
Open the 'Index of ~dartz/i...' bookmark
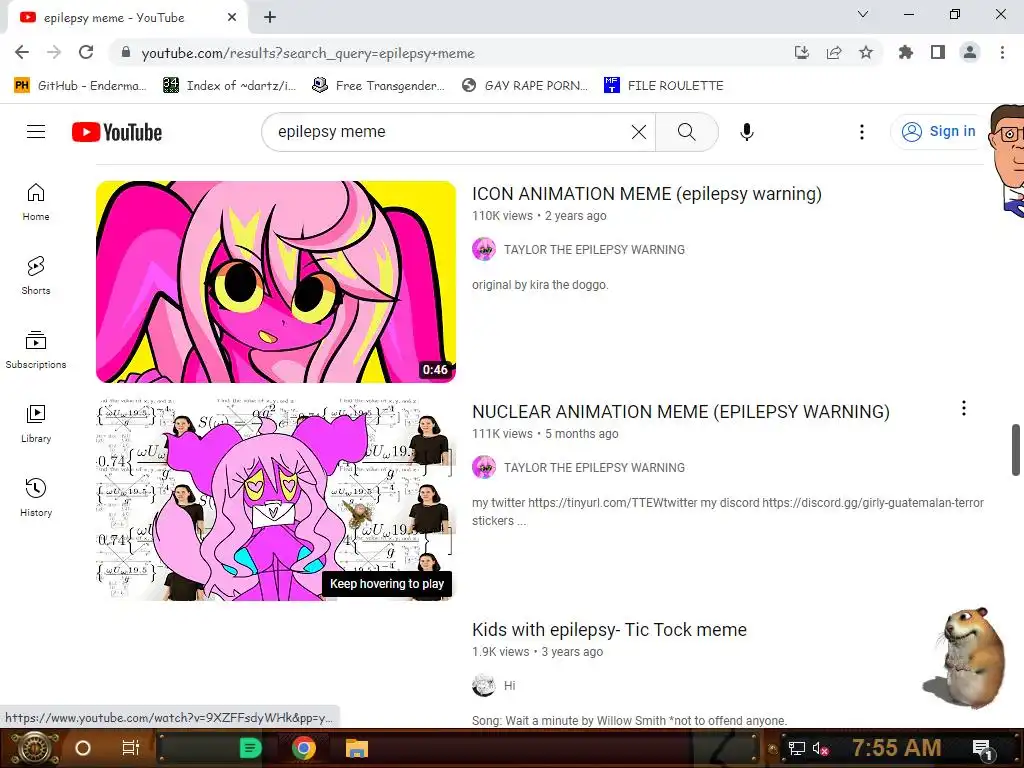click(x=229, y=86)
